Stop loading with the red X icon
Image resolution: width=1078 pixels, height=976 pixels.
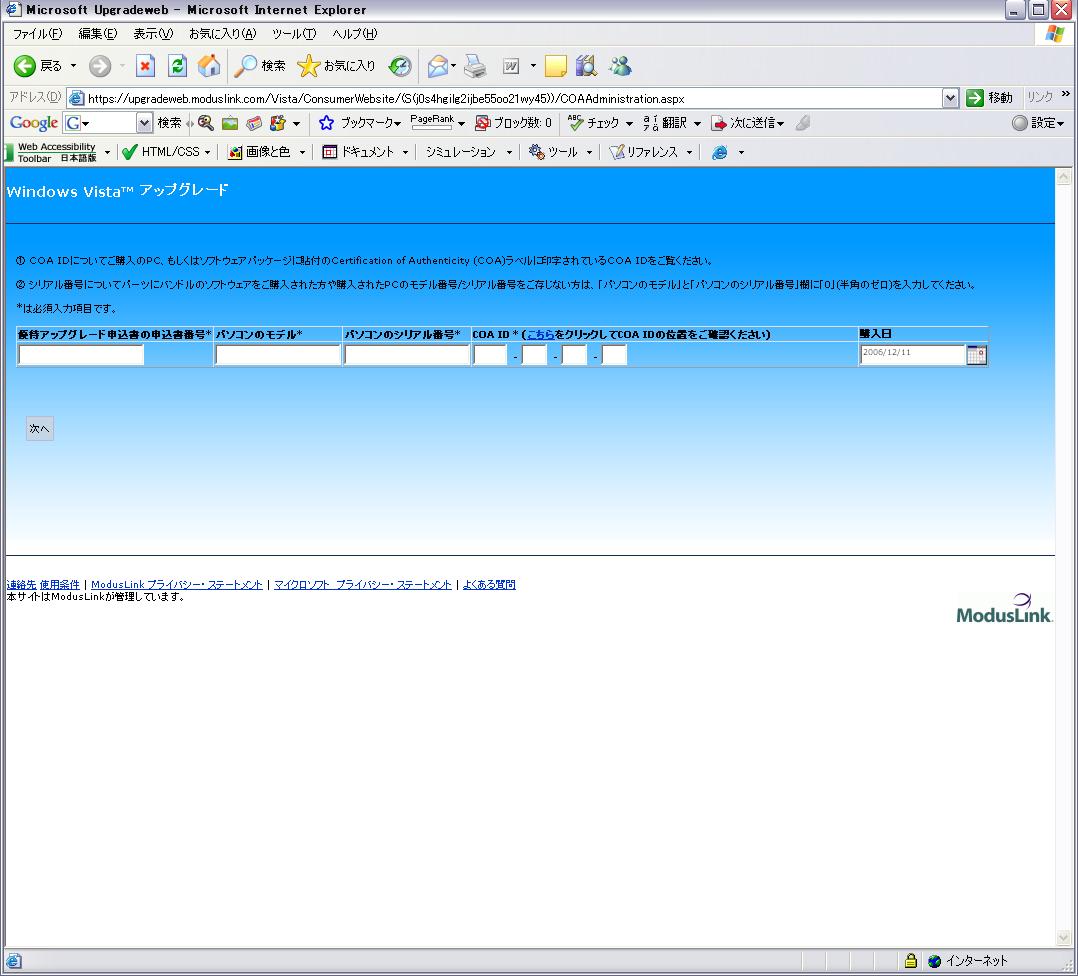[x=145, y=66]
